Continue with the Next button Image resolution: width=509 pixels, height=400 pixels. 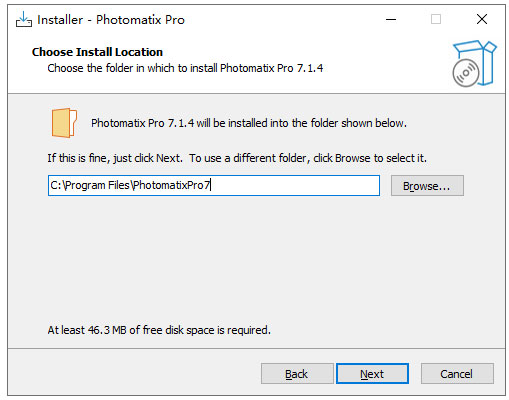click(x=372, y=374)
